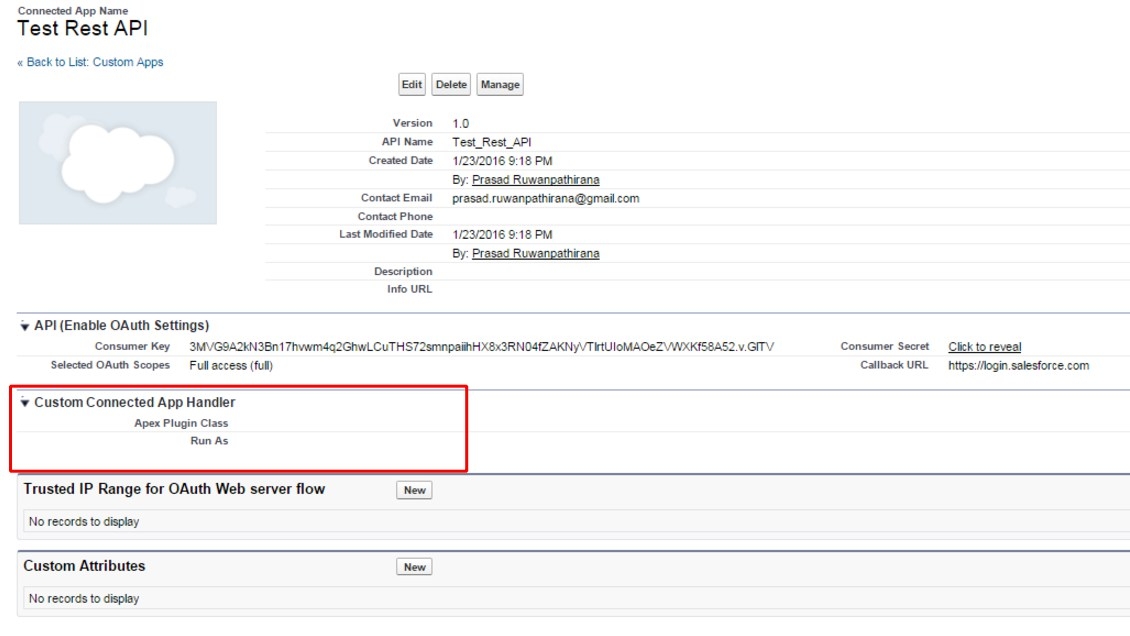Select the callback URL https://login.salesforce.com
The image size is (1130, 636).
1018,365
